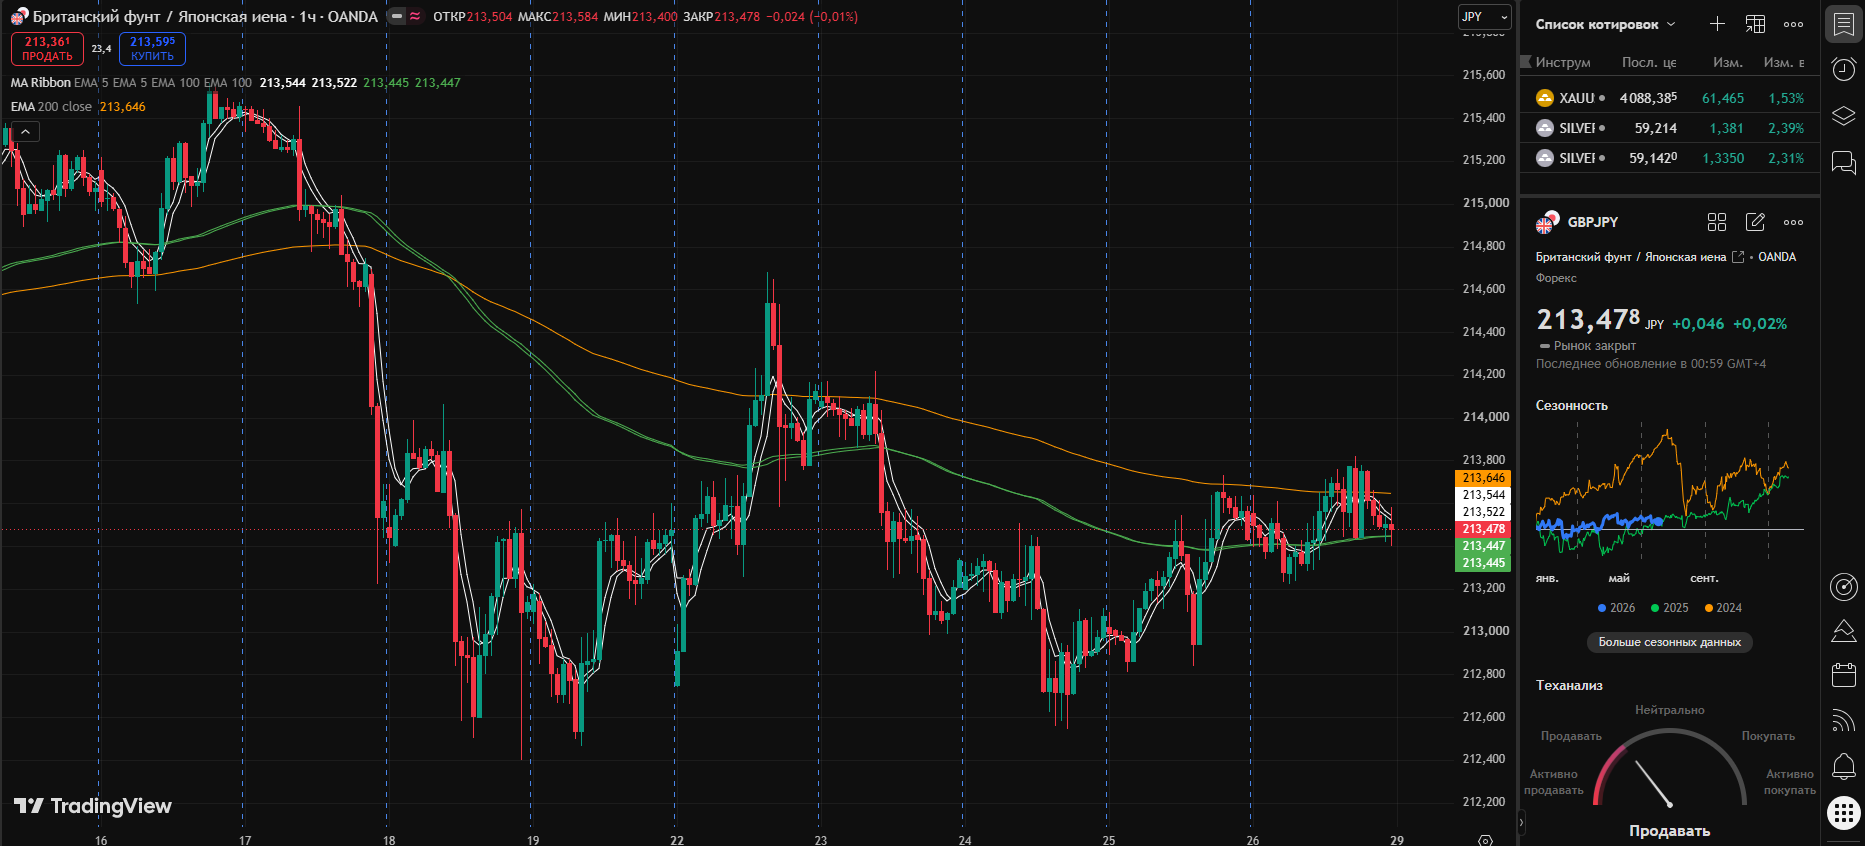Viewport: 1865px width, 846px height.
Task: Select the MA Ribbon indicator legend
Action: click(41, 83)
